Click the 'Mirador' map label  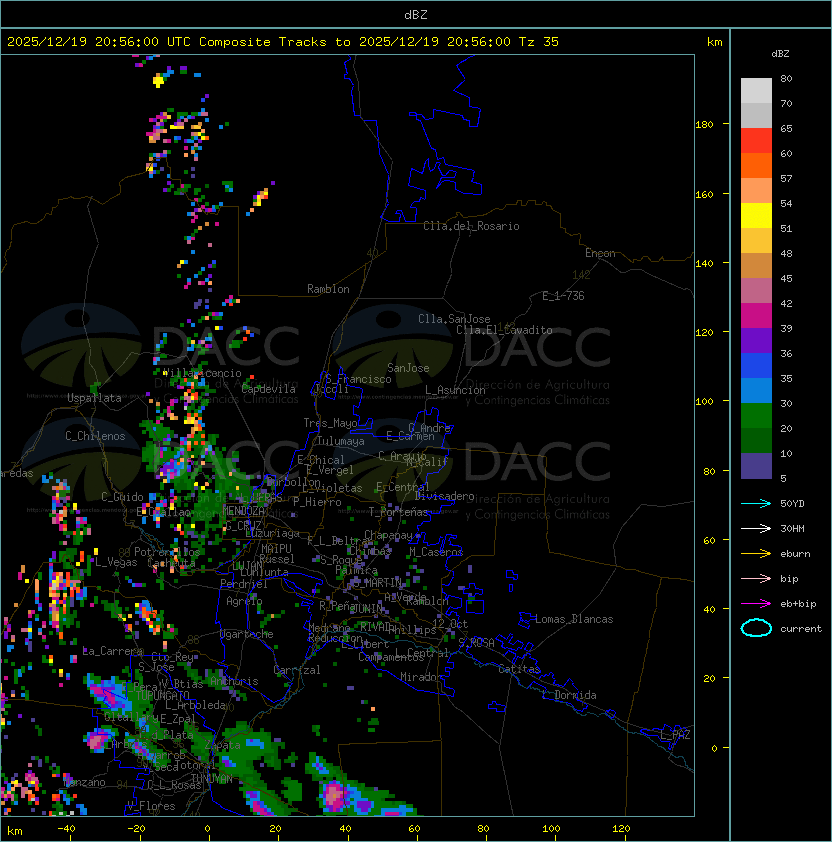point(422,677)
